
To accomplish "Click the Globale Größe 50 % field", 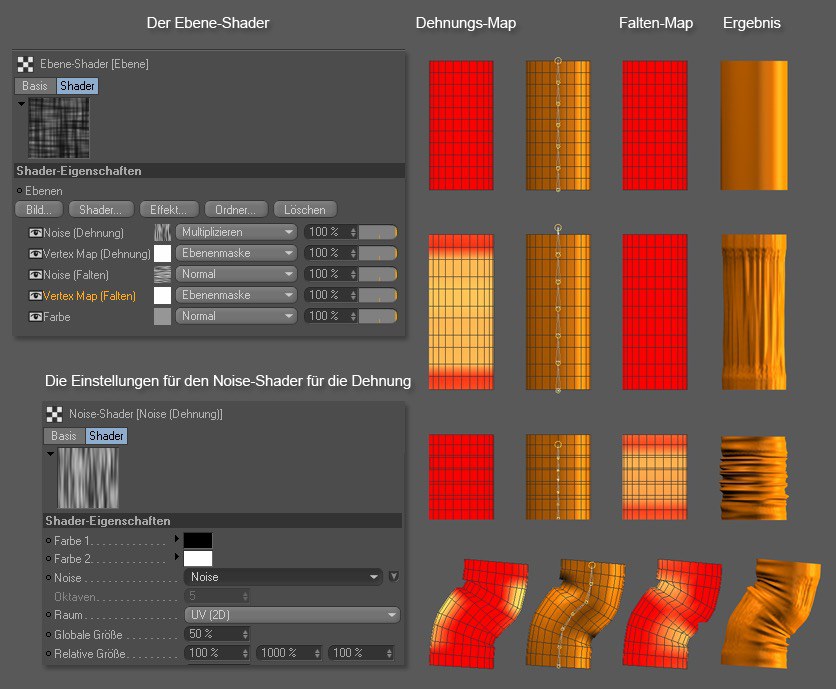I will click(x=212, y=634).
